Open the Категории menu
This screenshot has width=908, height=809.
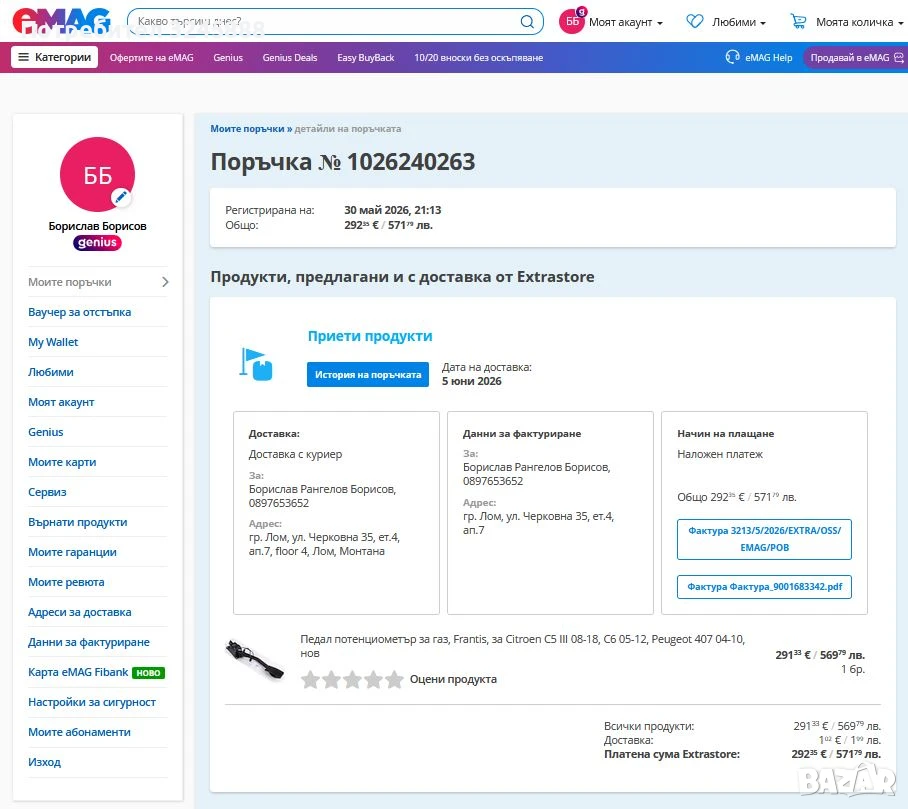point(54,57)
